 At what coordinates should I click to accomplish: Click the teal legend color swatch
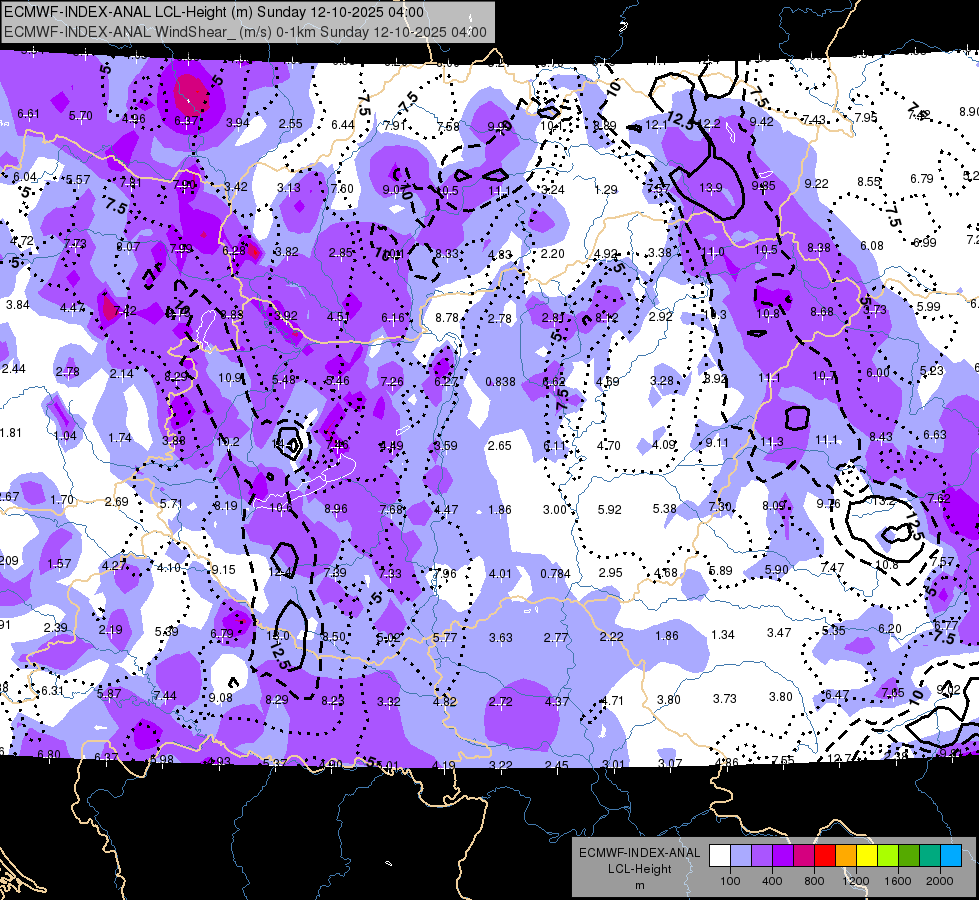pos(930,855)
